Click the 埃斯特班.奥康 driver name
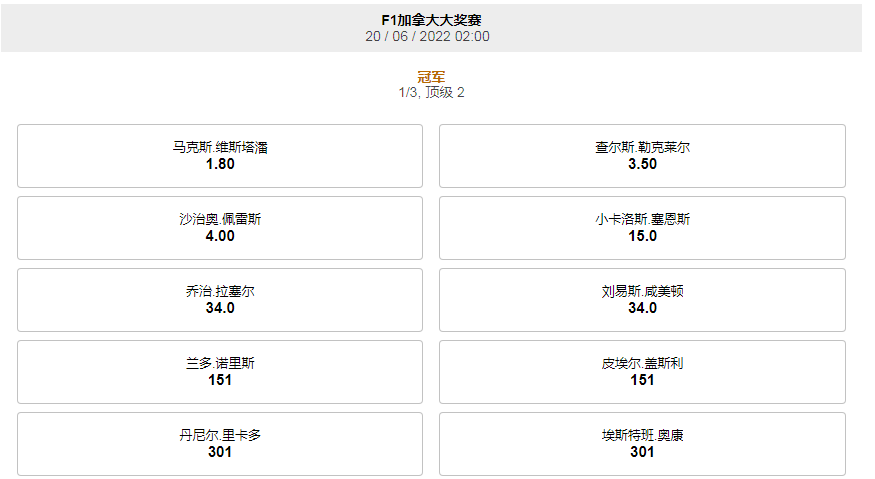Image resolution: width=875 pixels, height=479 pixels. point(642,435)
